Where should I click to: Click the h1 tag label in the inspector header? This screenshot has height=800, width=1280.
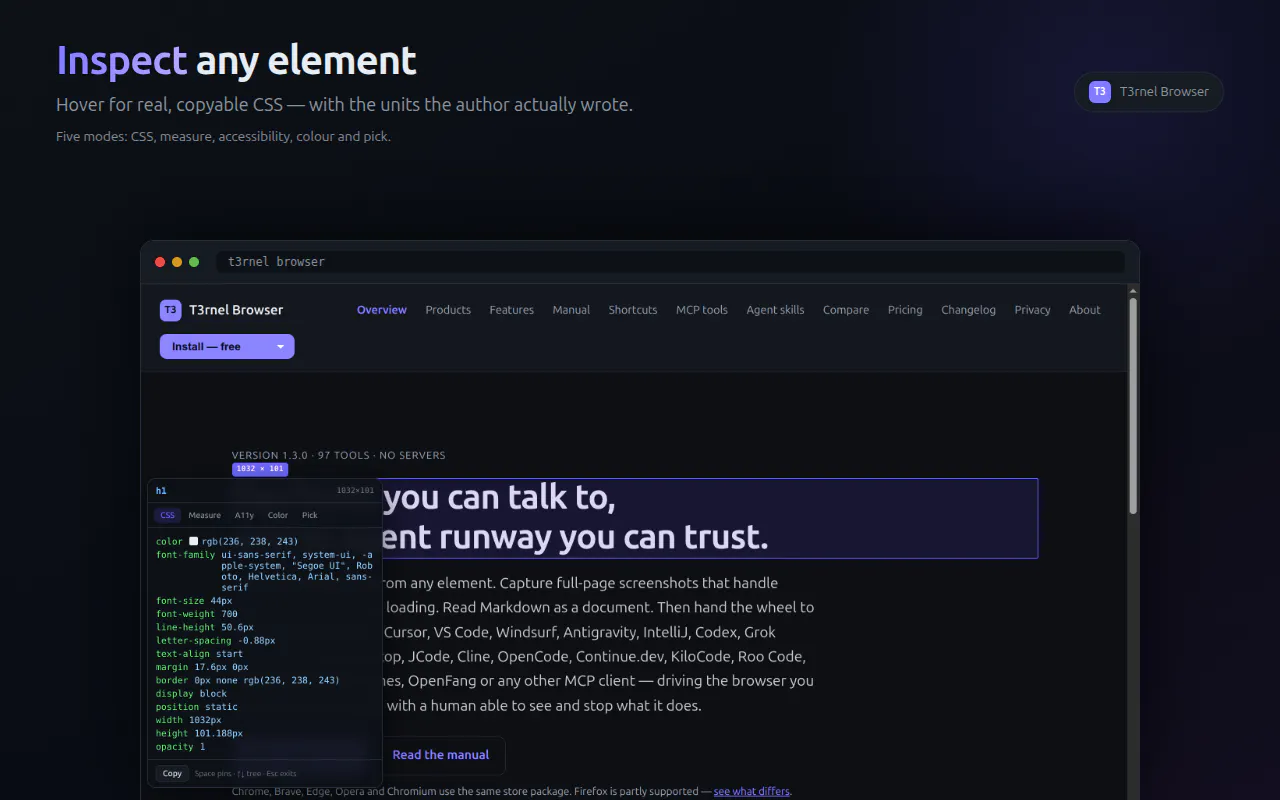[161, 491]
